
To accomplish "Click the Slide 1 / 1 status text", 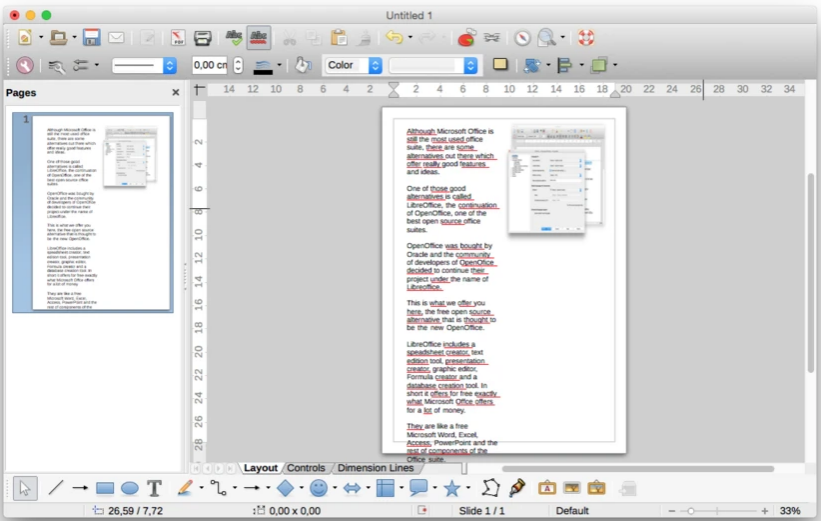I will pos(482,511).
